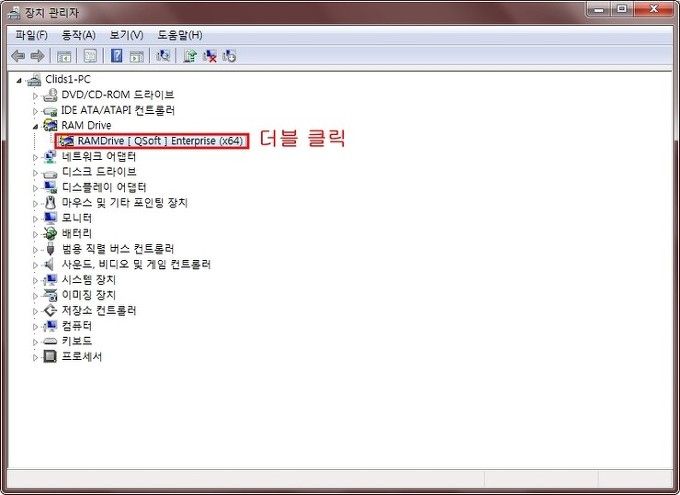Select the 배터리 tree label

[76, 233]
